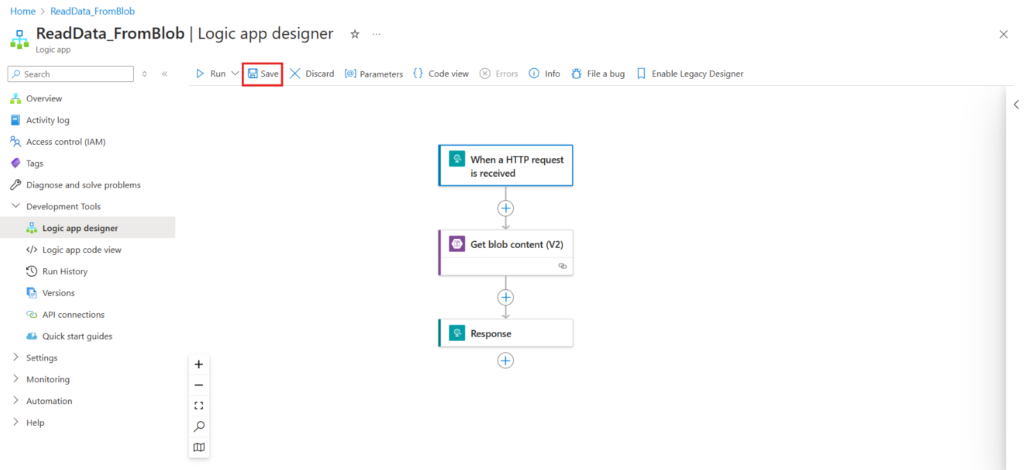Add a step after Get blob content
Viewport: 1024px width, 470px height.
(505, 297)
